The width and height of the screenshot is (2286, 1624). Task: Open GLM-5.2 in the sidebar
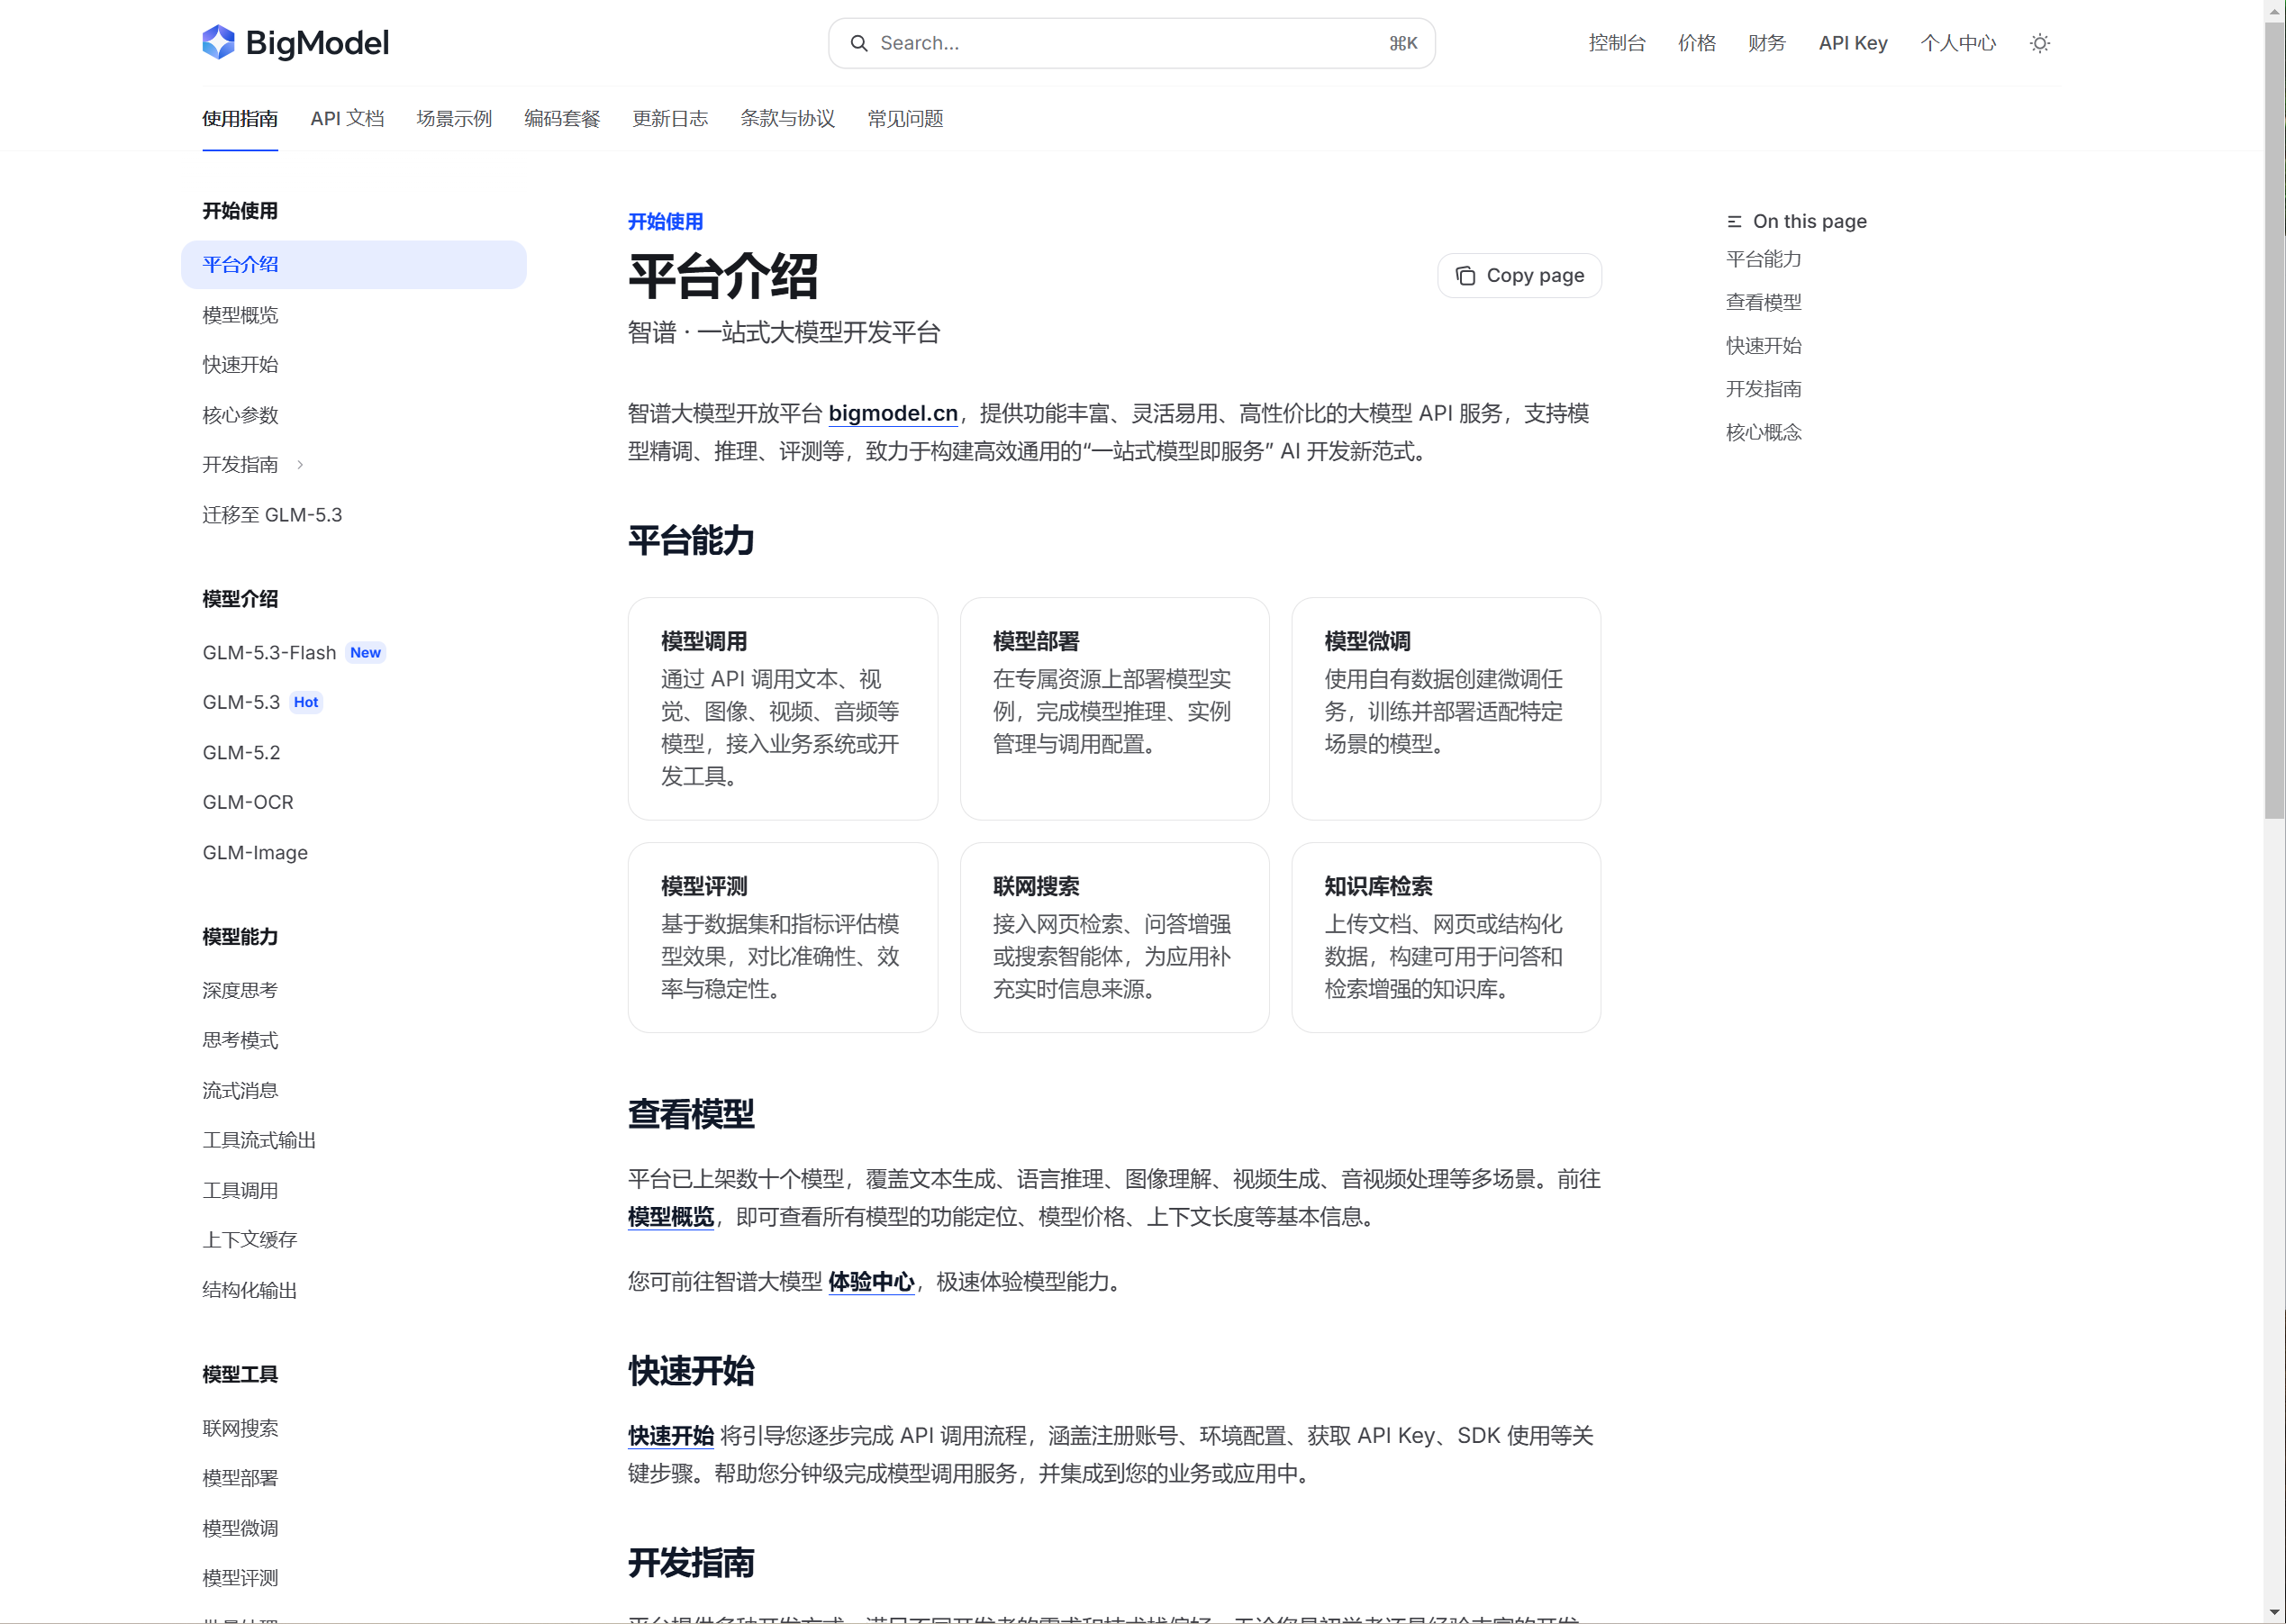coord(241,753)
